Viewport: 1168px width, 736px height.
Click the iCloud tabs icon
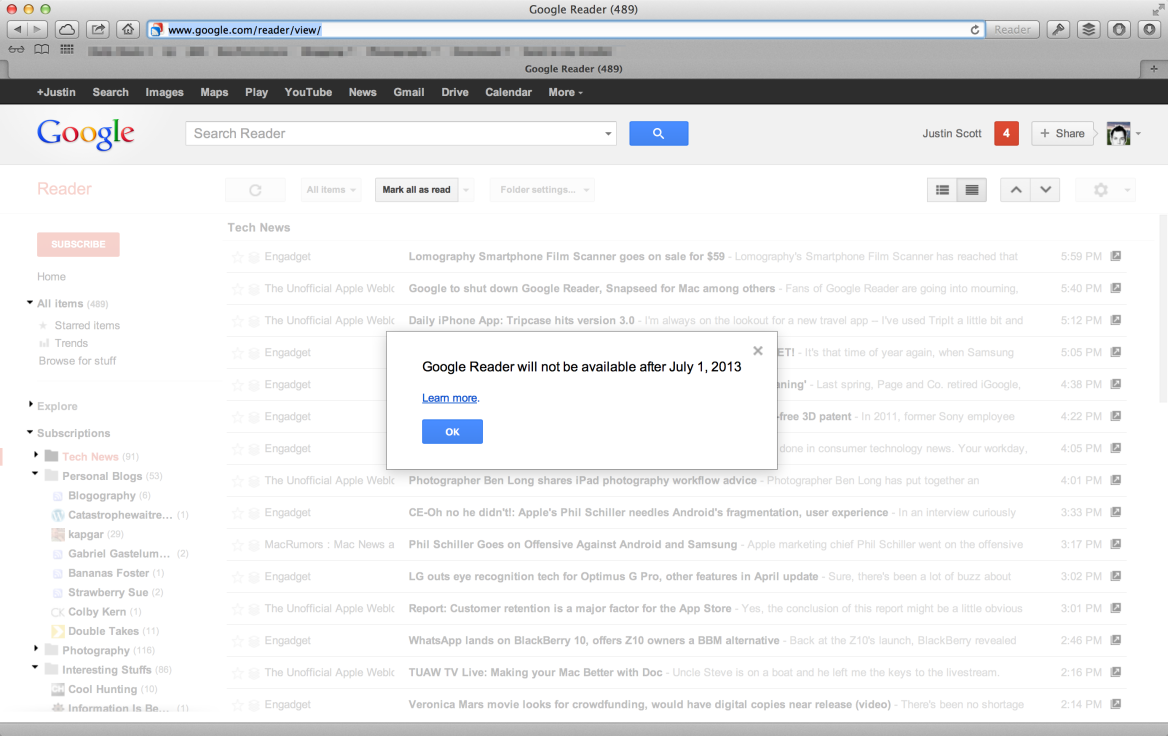(x=67, y=29)
